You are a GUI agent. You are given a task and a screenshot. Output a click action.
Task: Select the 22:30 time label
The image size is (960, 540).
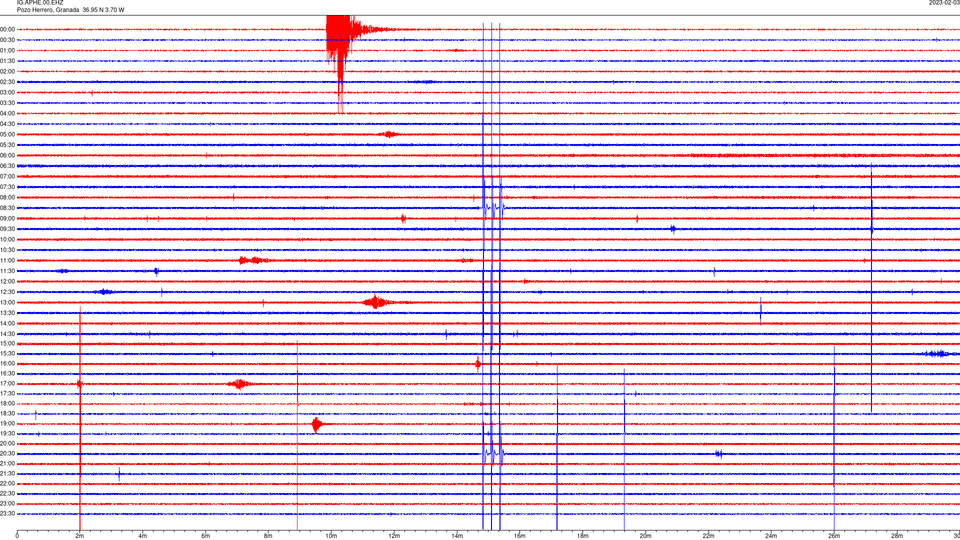[7, 493]
